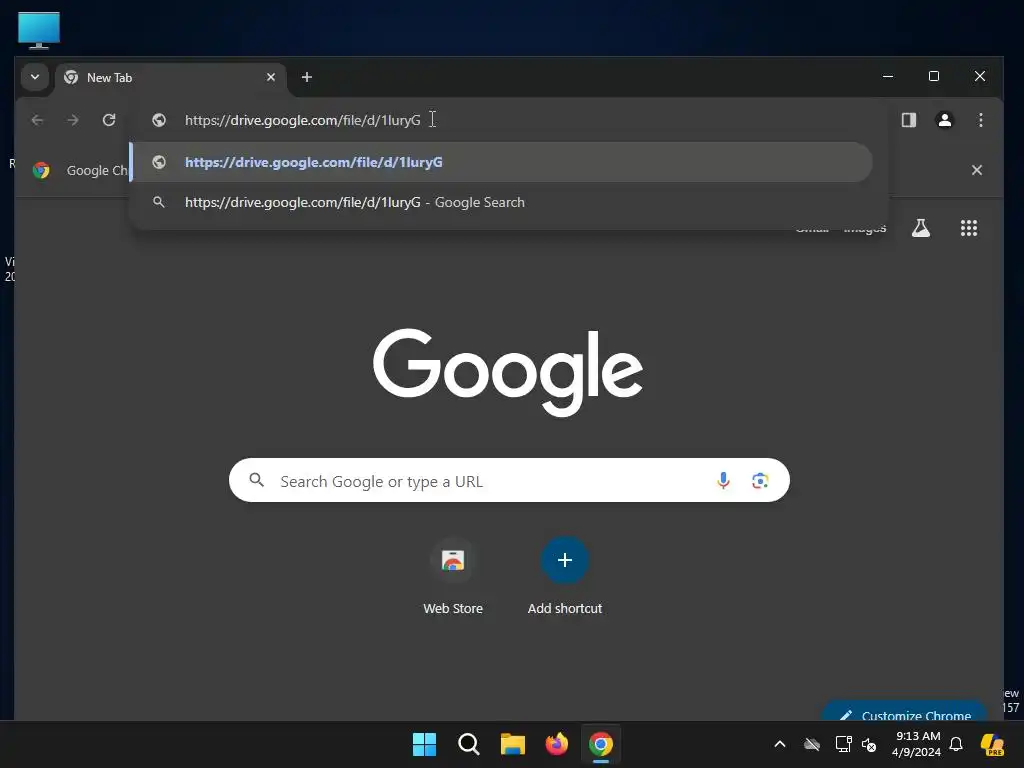Dismiss the Google Chrome info bar

[977, 170]
